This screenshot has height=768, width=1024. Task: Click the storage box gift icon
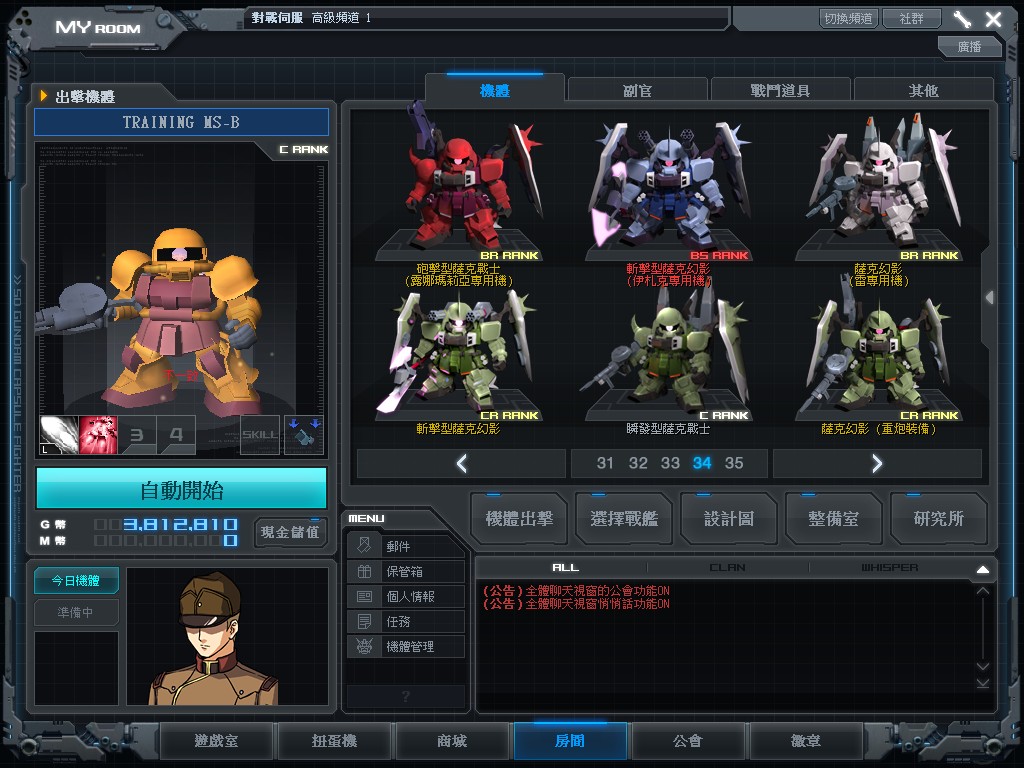pyautogui.click(x=364, y=571)
